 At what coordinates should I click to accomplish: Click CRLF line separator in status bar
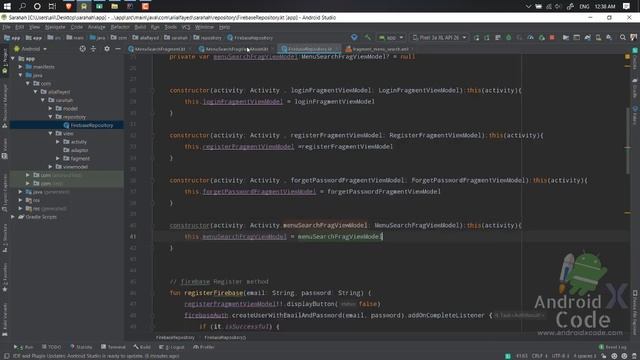(539, 356)
